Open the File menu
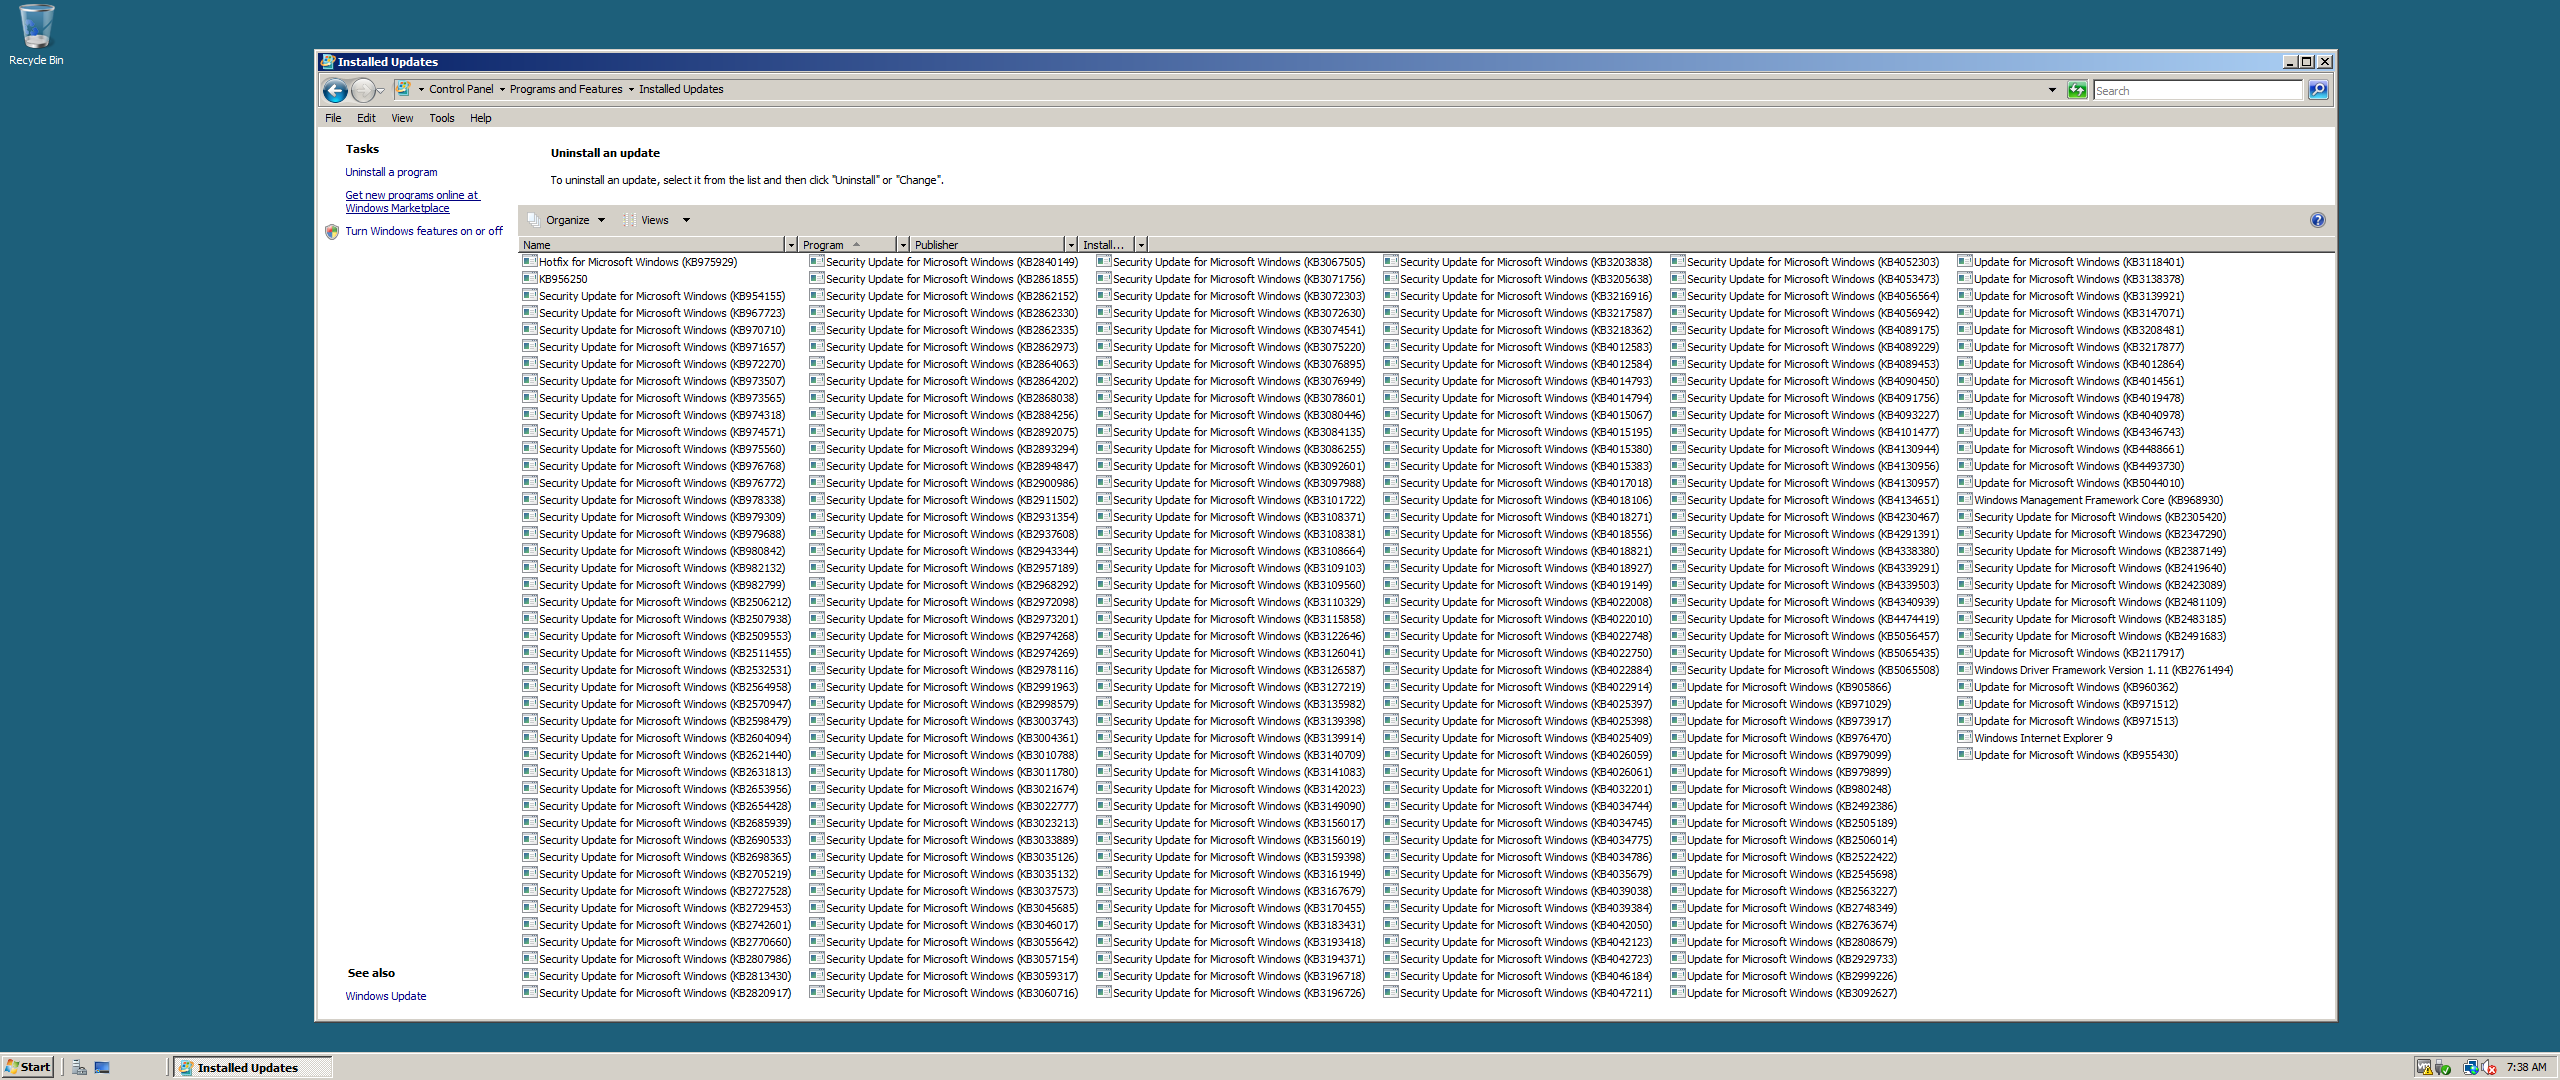2560x1080 pixels. pyautogui.click(x=333, y=118)
